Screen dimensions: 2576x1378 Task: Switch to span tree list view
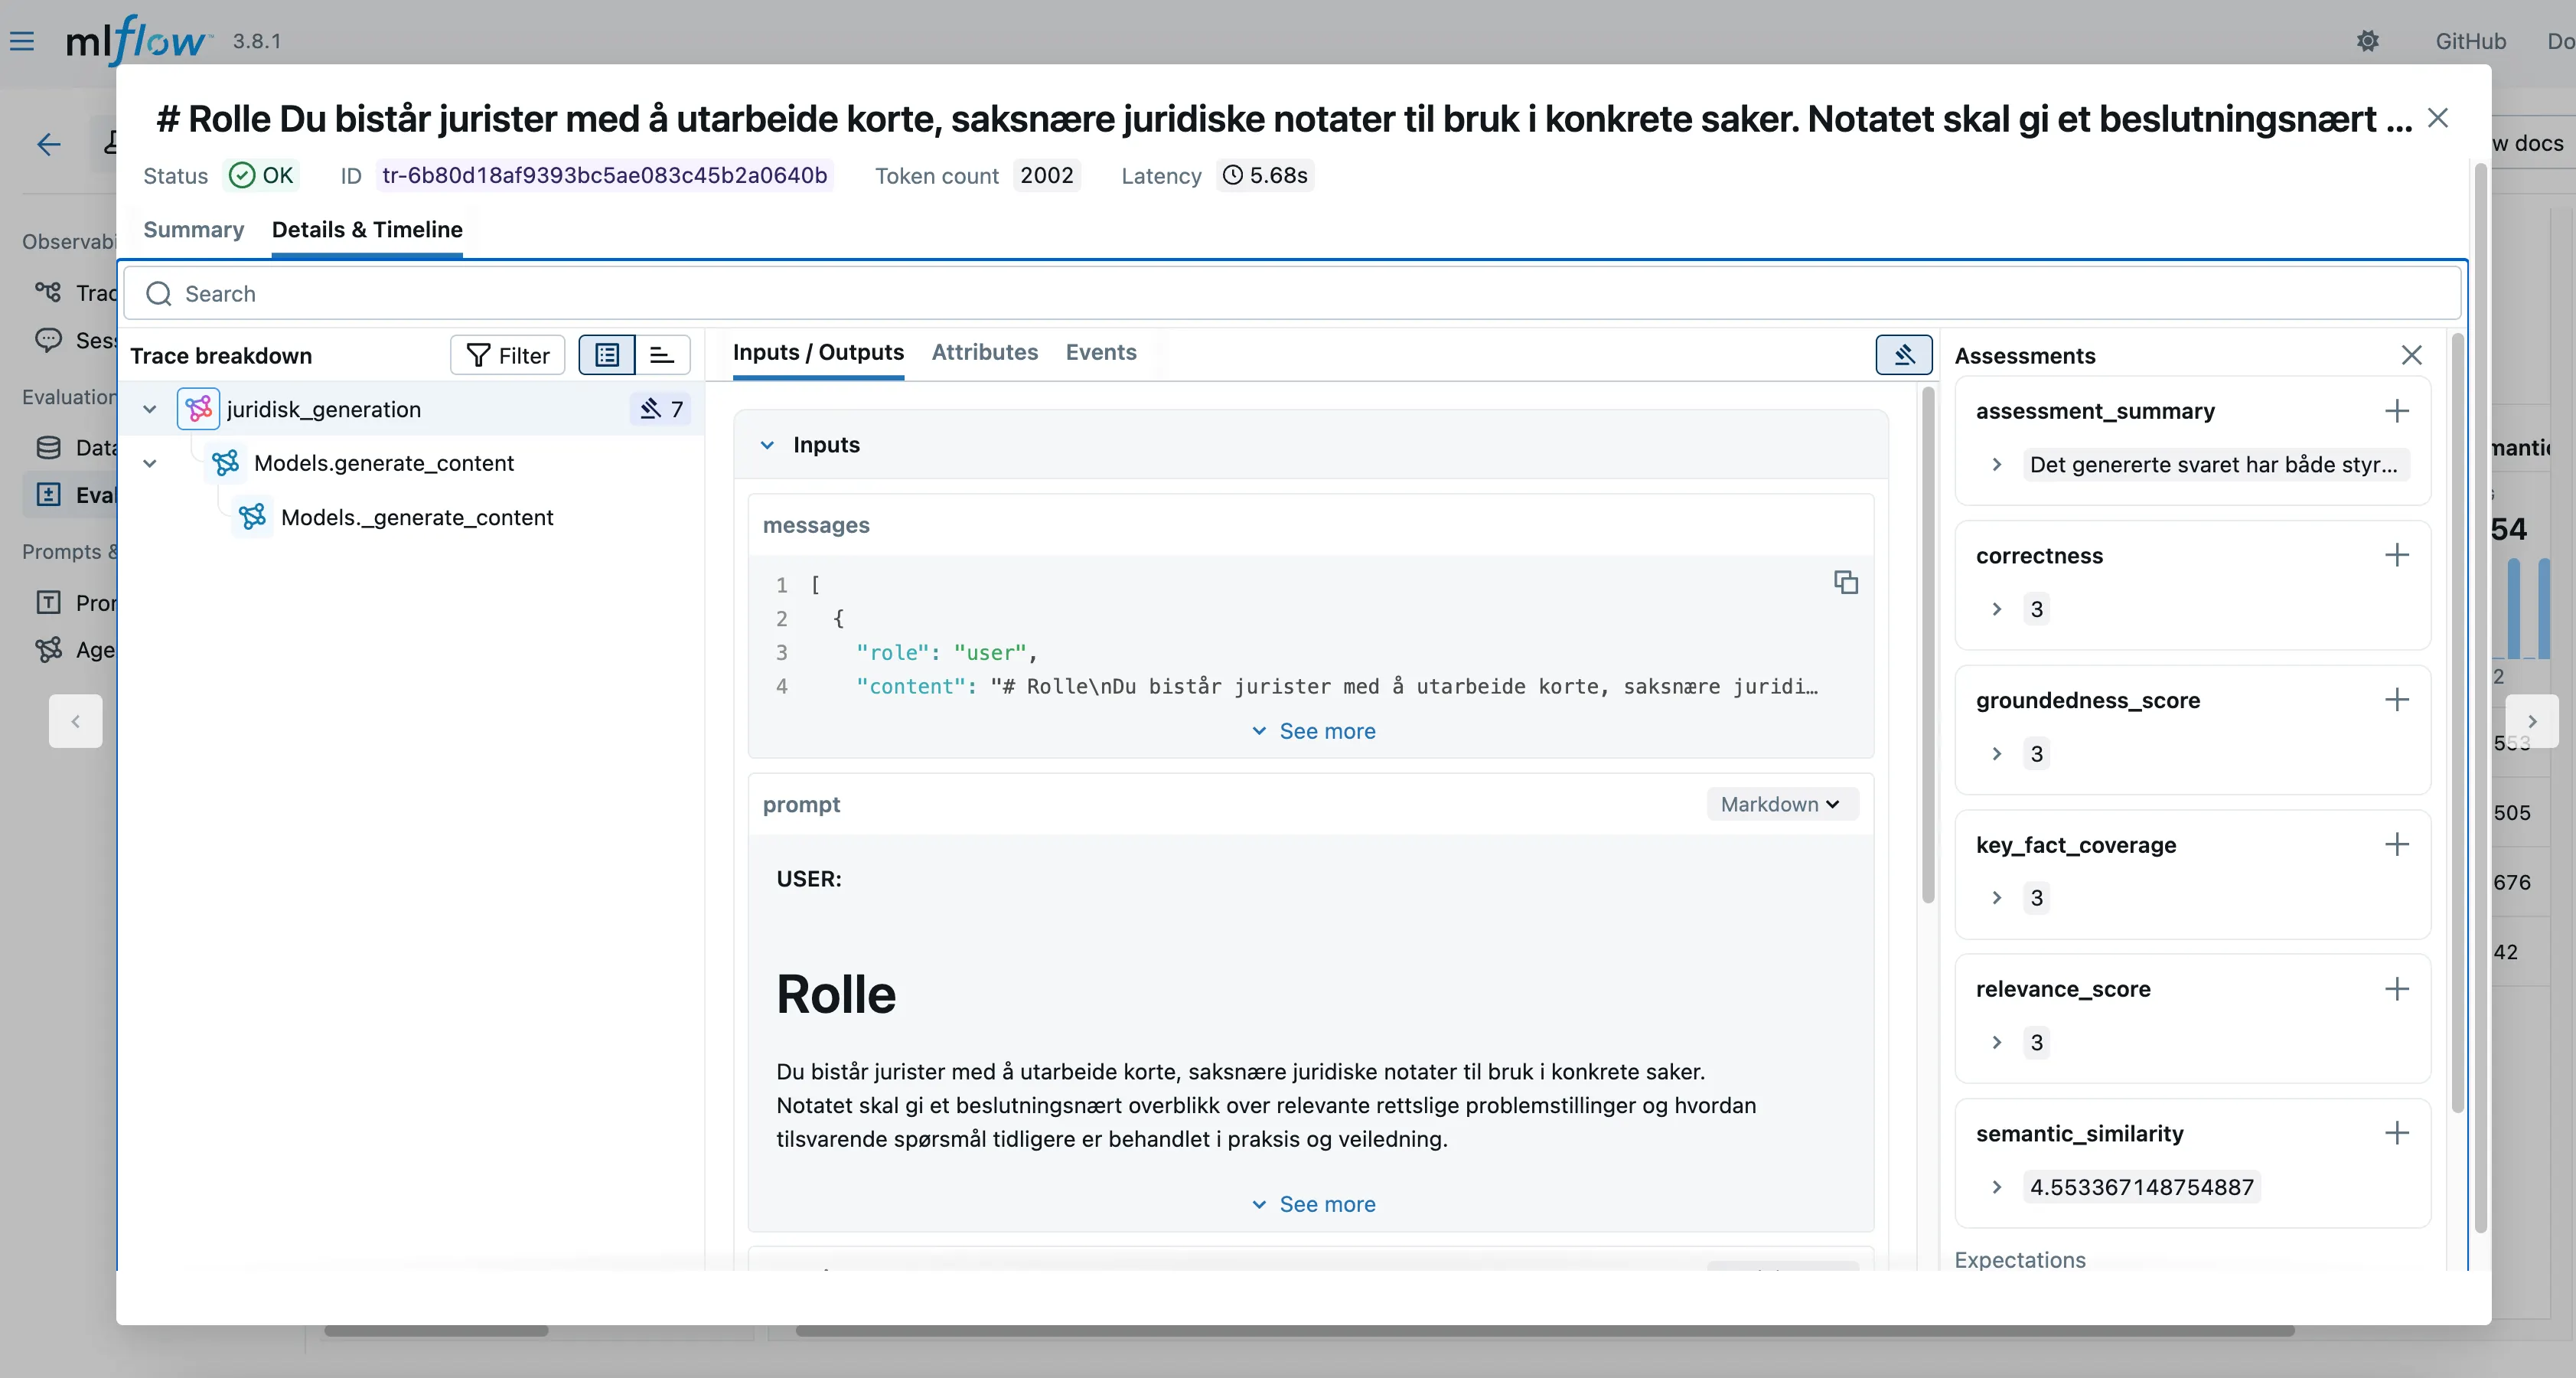point(607,355)
